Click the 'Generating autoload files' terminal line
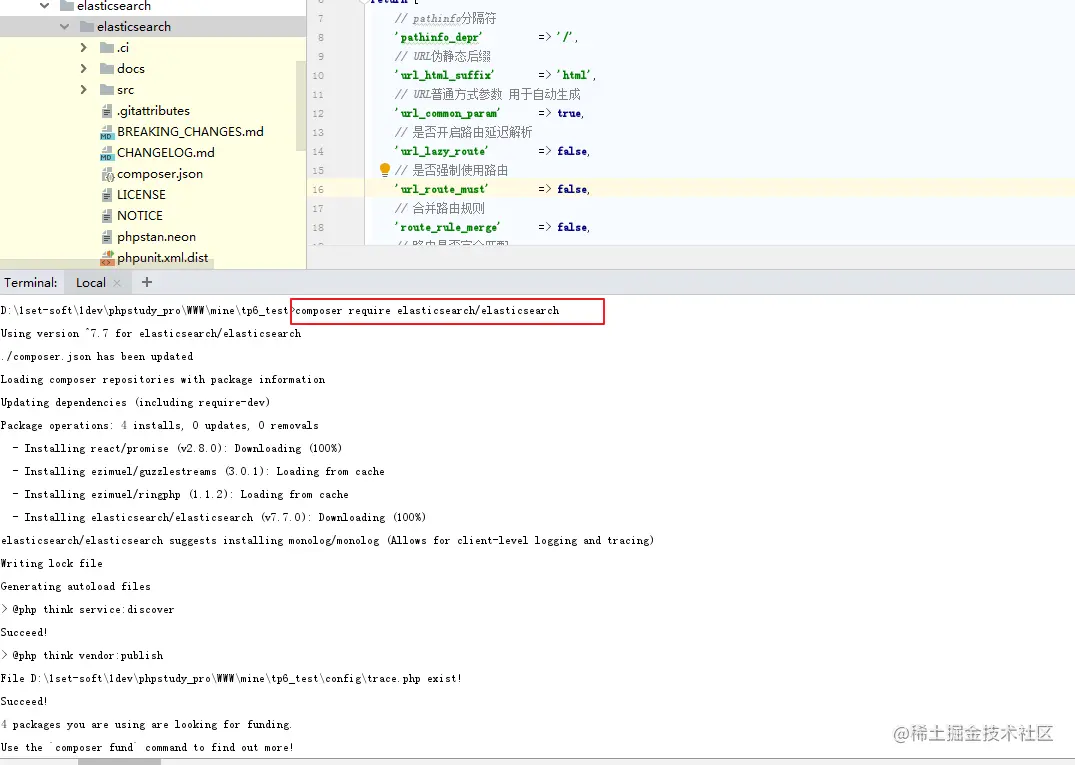This screenshot has width=1075, height=765. tap(75, 586)
